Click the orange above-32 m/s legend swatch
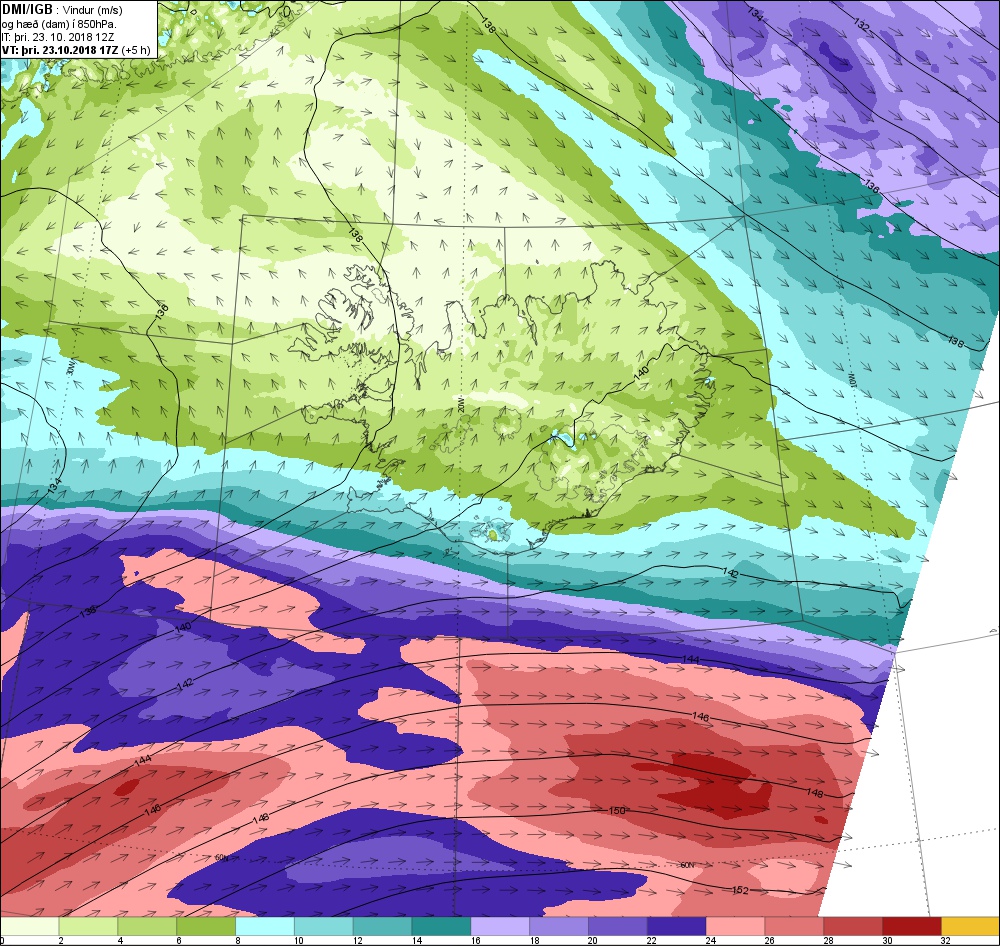Image resolution: width=1000 pixels, height=946 pixels. click(971, 926)
